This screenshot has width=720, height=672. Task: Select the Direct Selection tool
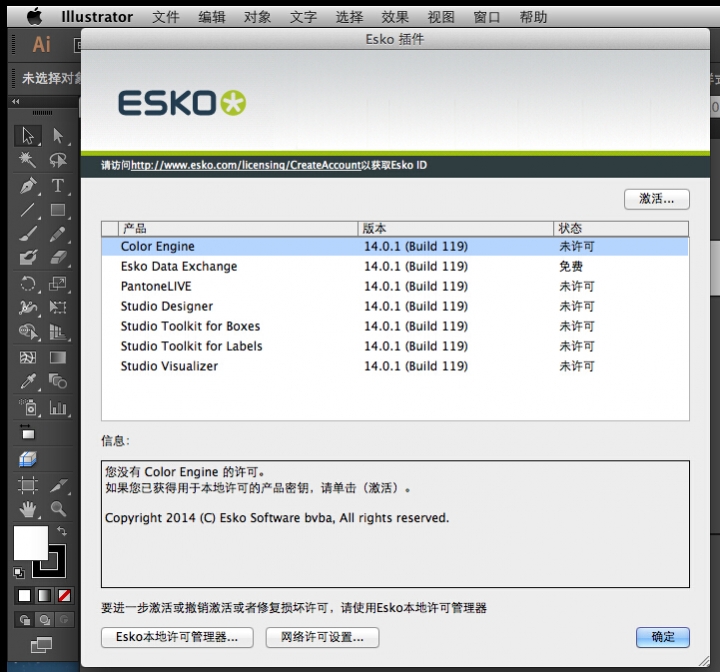[58, 136]
